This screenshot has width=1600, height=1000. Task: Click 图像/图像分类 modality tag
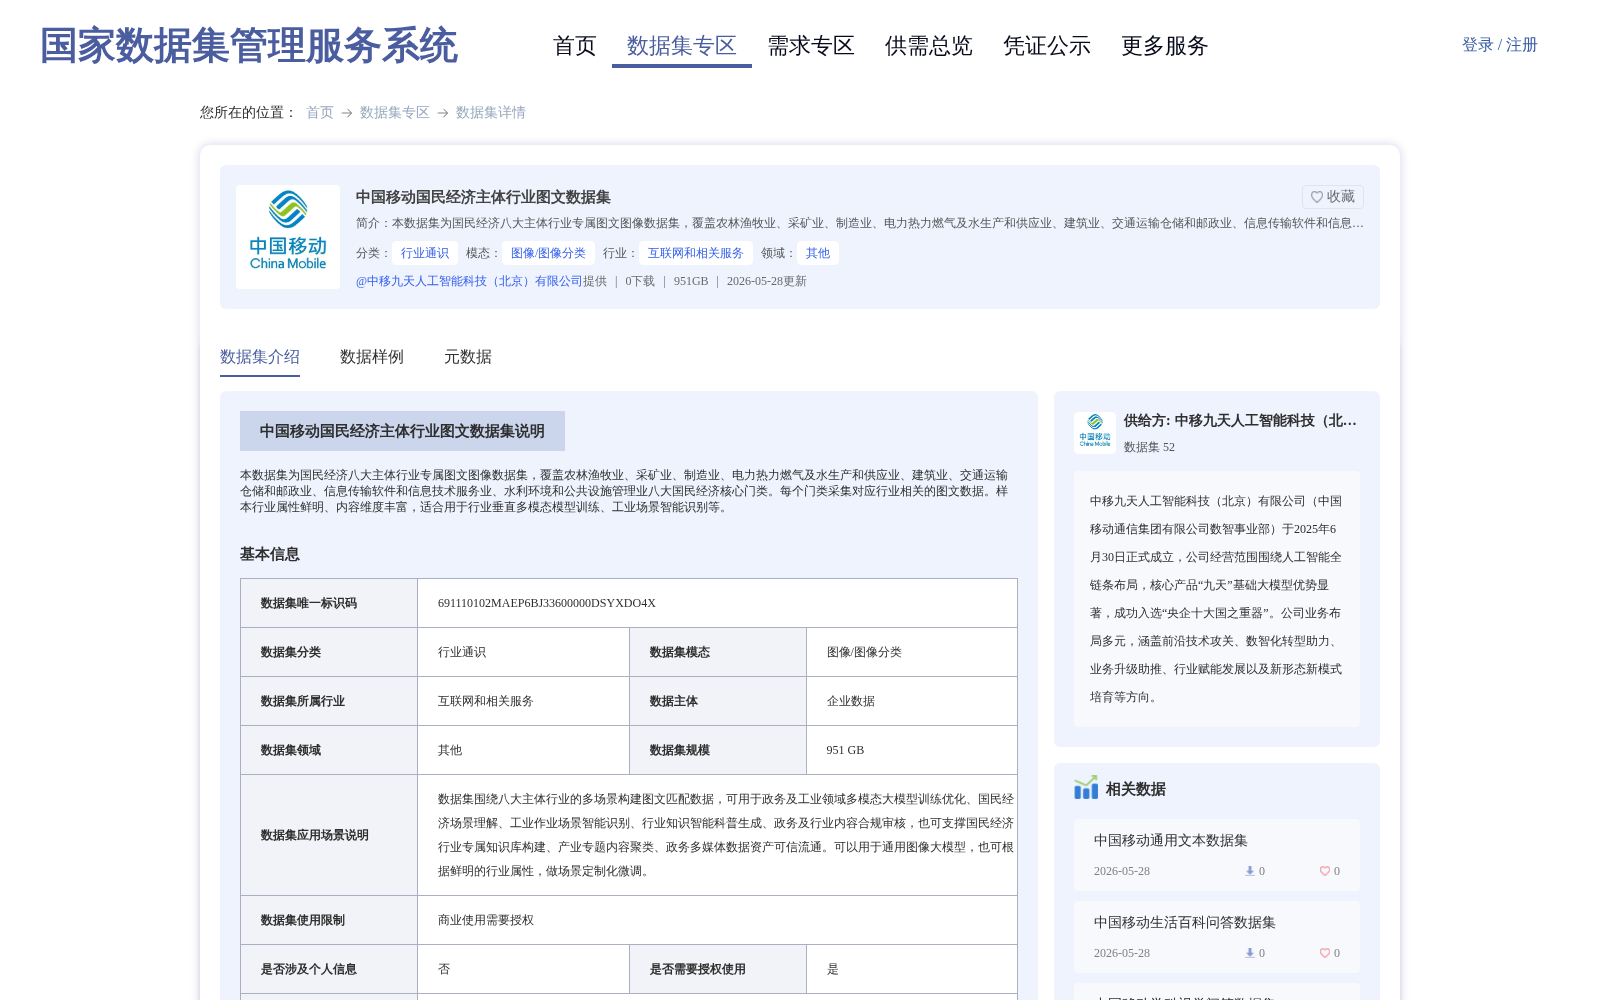548,253
